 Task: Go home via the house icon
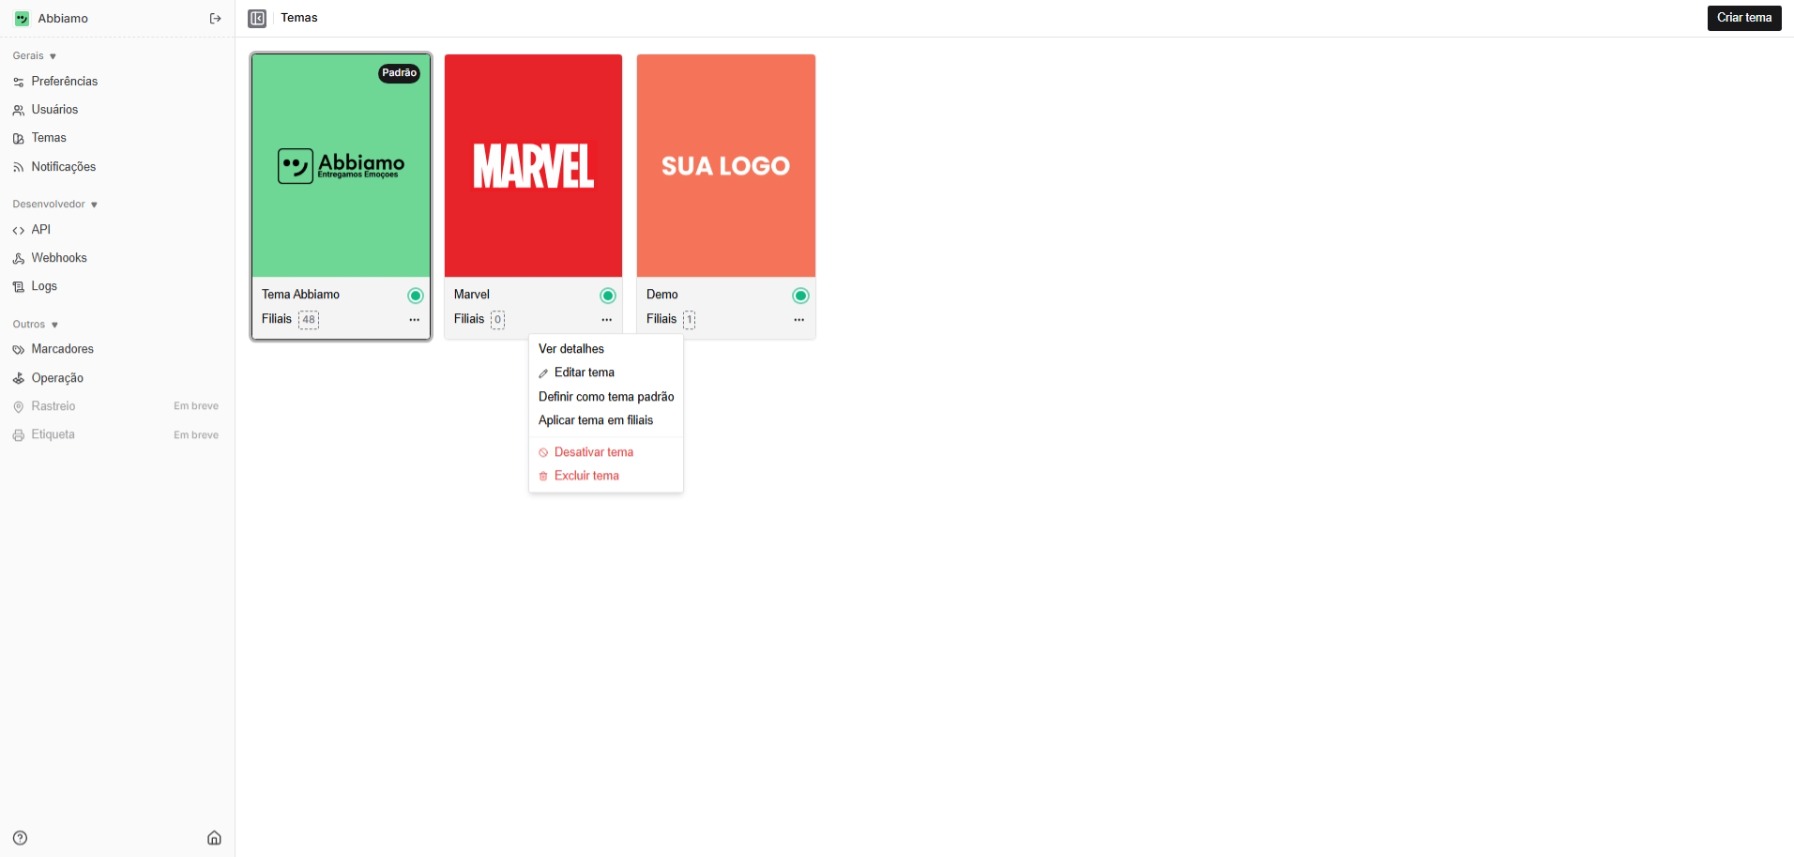[214, 838]
